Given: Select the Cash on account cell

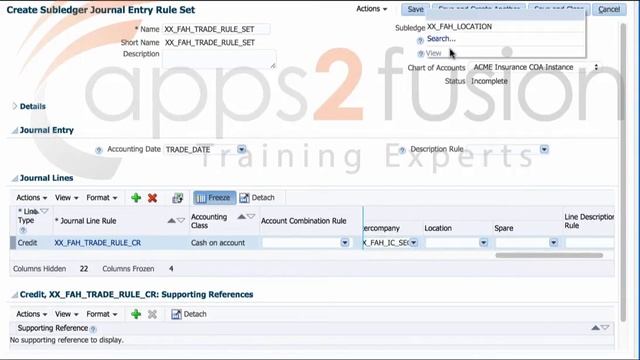Looking at the screenshot, I should click(218, 243).
